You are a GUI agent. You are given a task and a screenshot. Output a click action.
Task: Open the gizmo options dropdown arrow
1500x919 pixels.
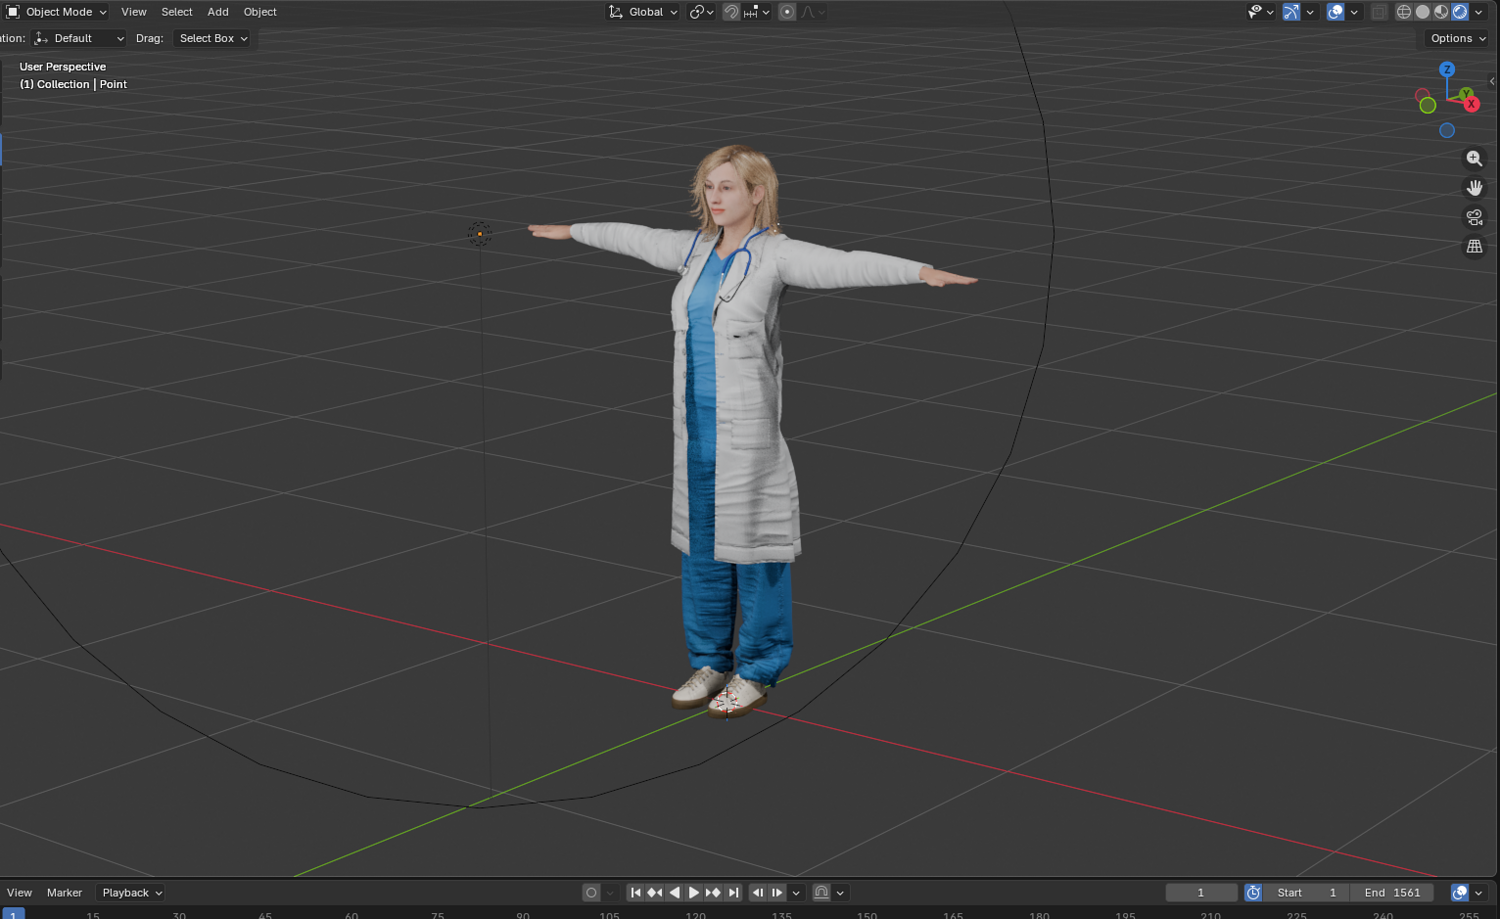[1310, 12]
